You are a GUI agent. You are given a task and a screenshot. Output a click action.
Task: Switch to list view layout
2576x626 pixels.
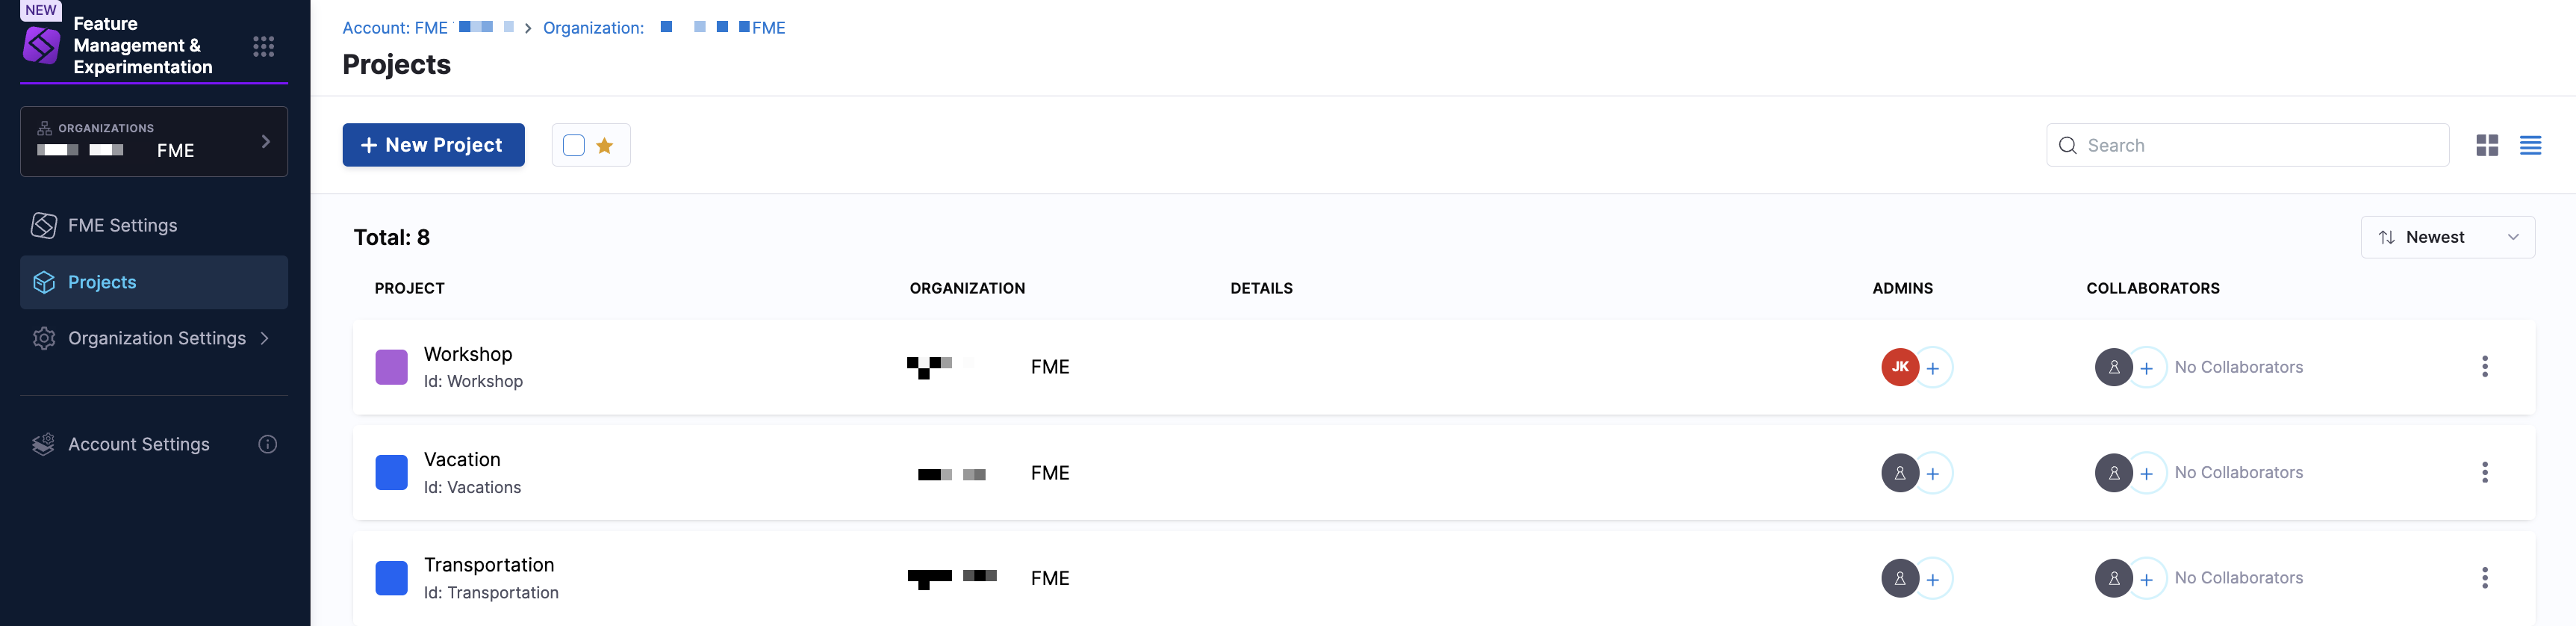[2530, 146]
